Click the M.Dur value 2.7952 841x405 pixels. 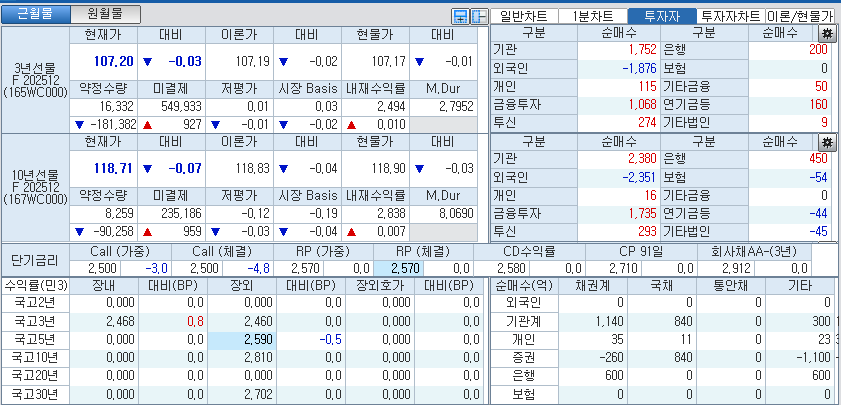(x=456, y=106)
